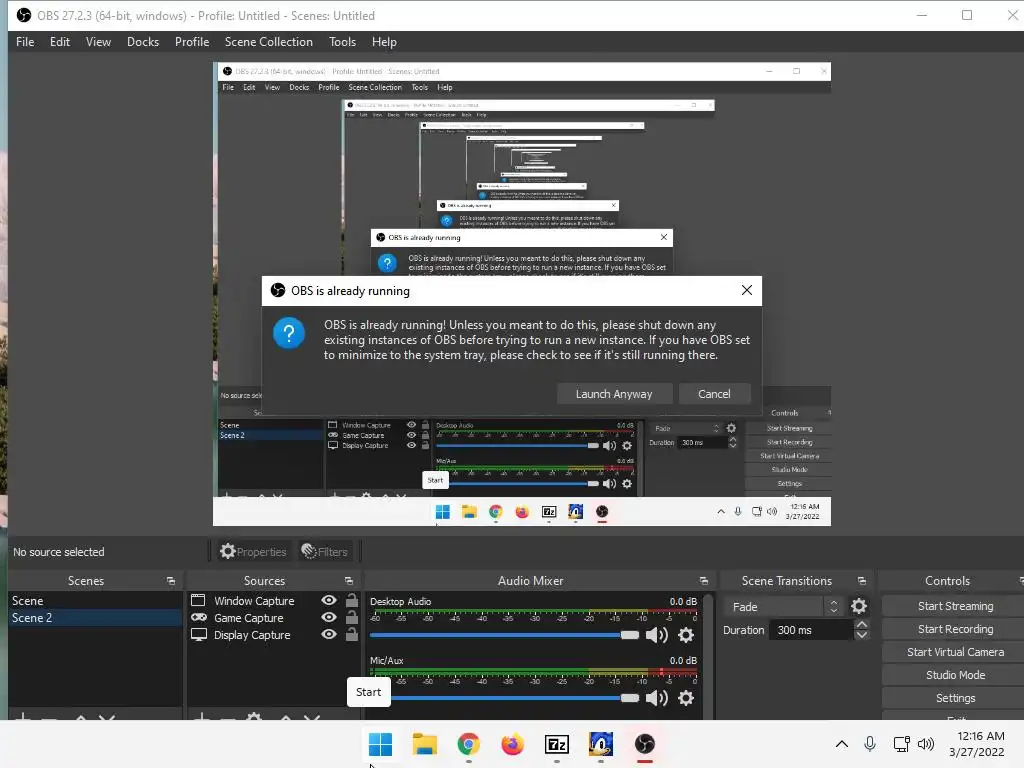The image size is (1024, 768).
Task: Toggle lock on Display Capture source
Action: [x=351, y=633]
